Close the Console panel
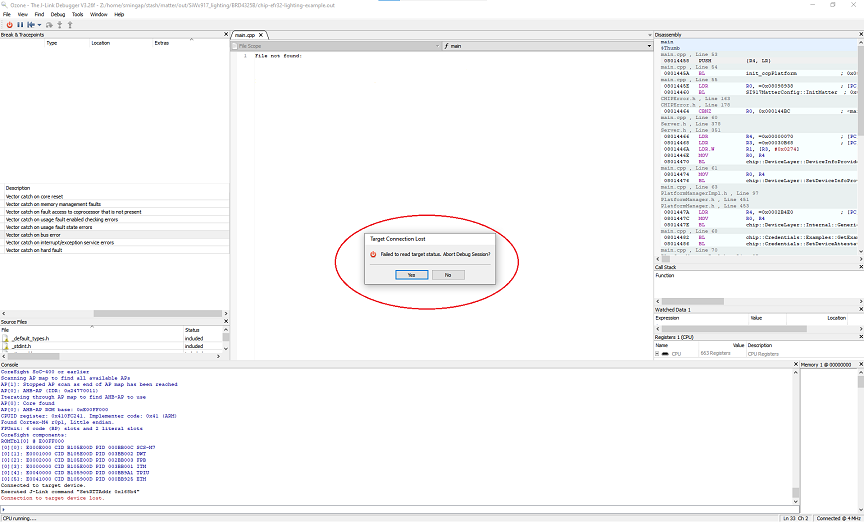This screenshot has width=864, height=522. coord(796,365)
